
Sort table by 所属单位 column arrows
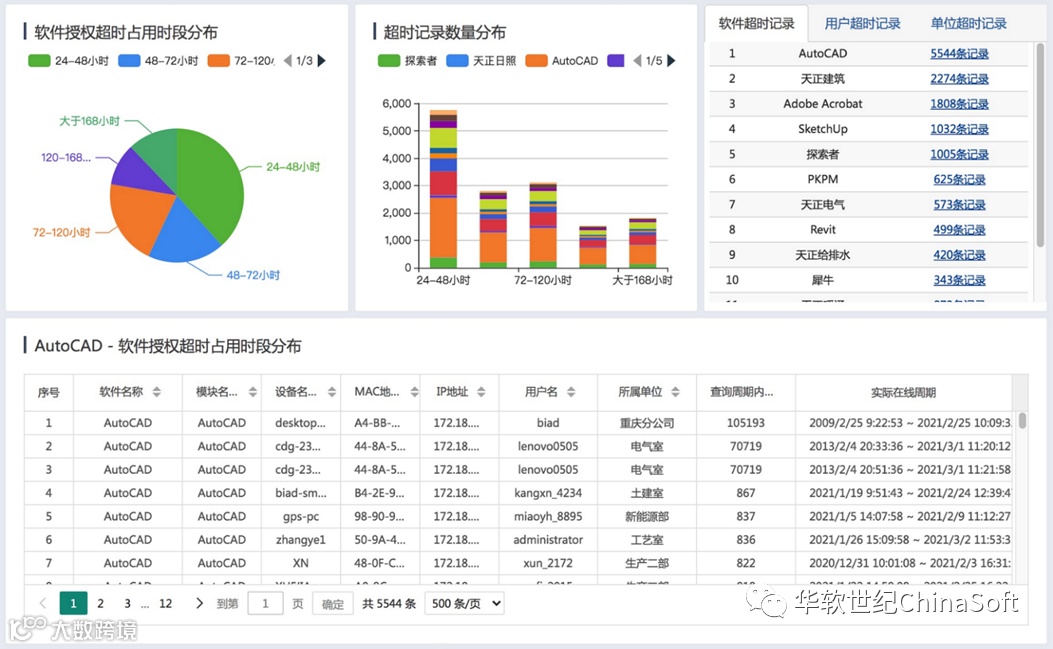[675, 392]
